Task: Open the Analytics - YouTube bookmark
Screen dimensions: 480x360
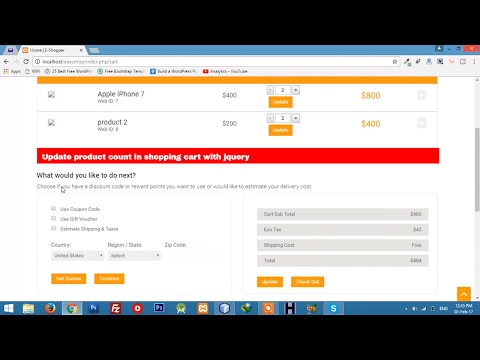Action: tap(225, 71)
